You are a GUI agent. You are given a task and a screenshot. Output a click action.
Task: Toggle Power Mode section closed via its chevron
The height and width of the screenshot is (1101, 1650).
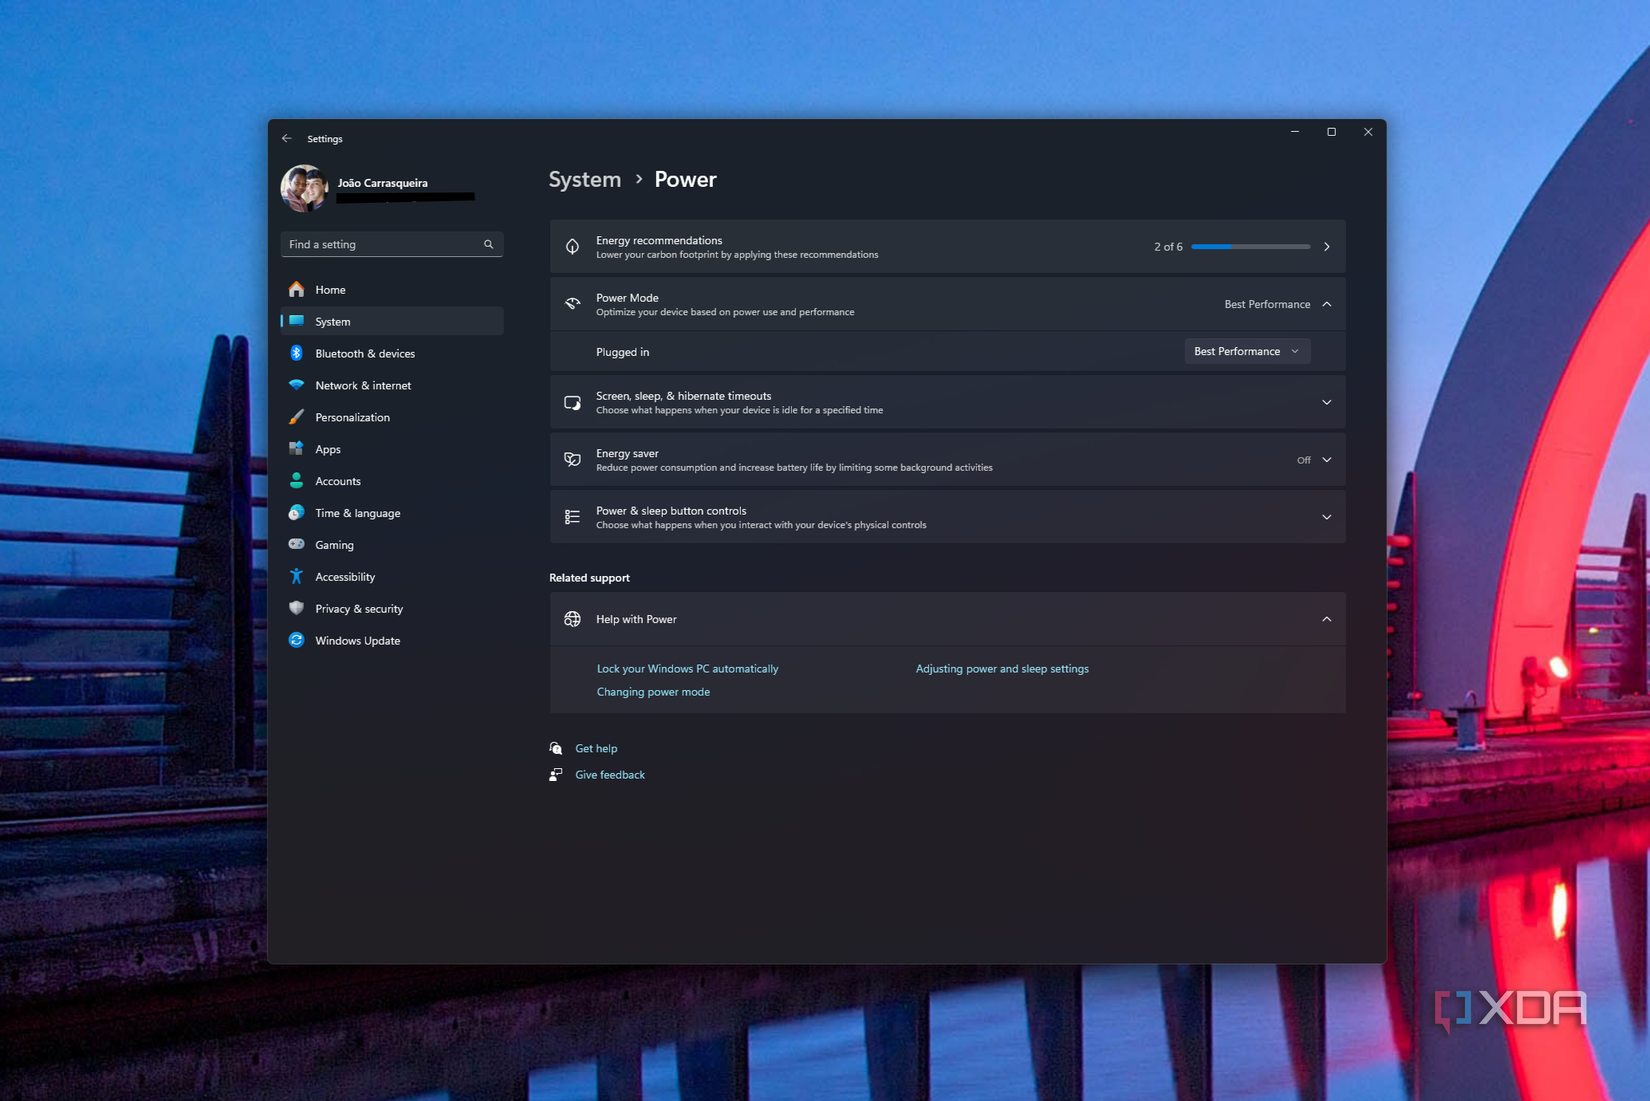[x=1326, y=304]
